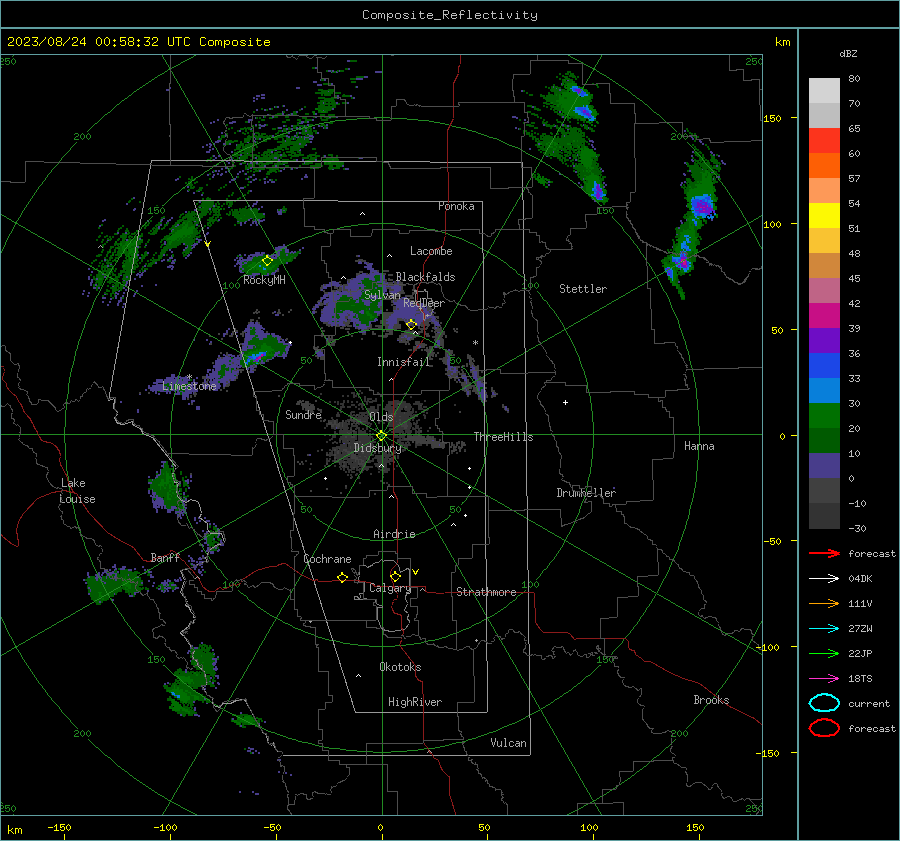The width and height of the screenshot is (900, 841).
Task: Click the magenta 18TS arrow legend icon
Action: coord(824,679)
